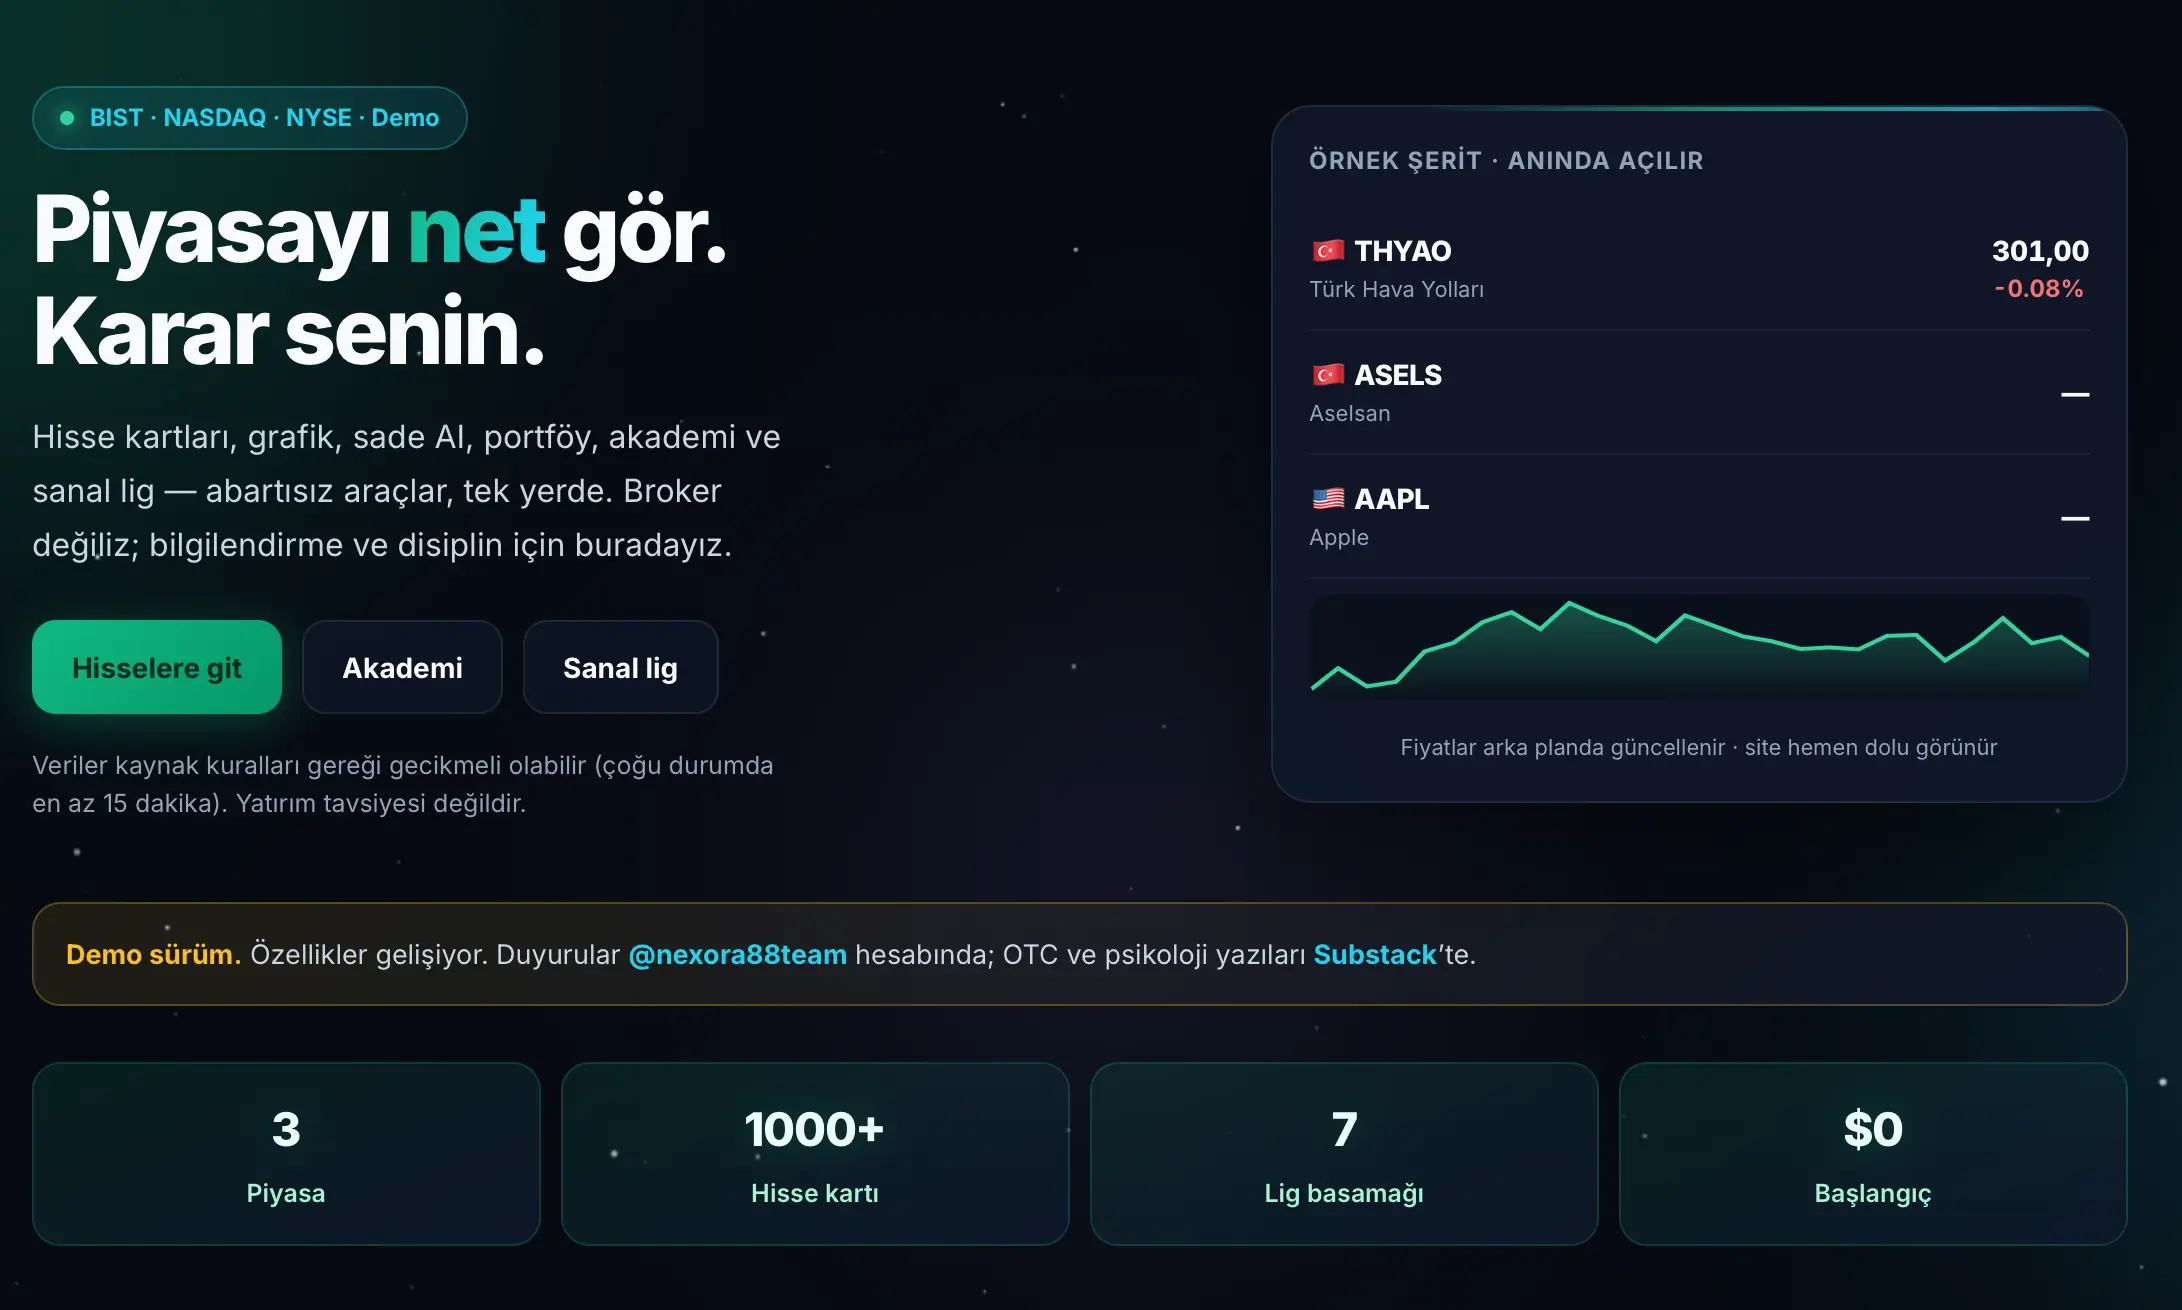Click the $0 Başlangıç stat card
The height and width of the screenshot is (1310, 2182).
click(x=1873, y=1154)
